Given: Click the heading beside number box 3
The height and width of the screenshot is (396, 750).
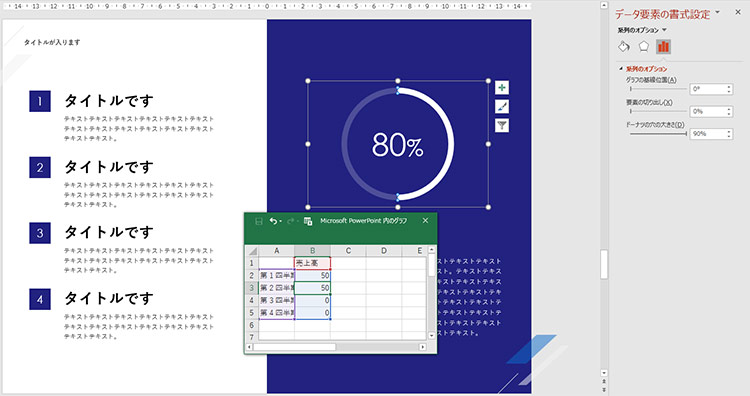Looking at the screenshot, I should pyautogui.click(x=109, y=232).
